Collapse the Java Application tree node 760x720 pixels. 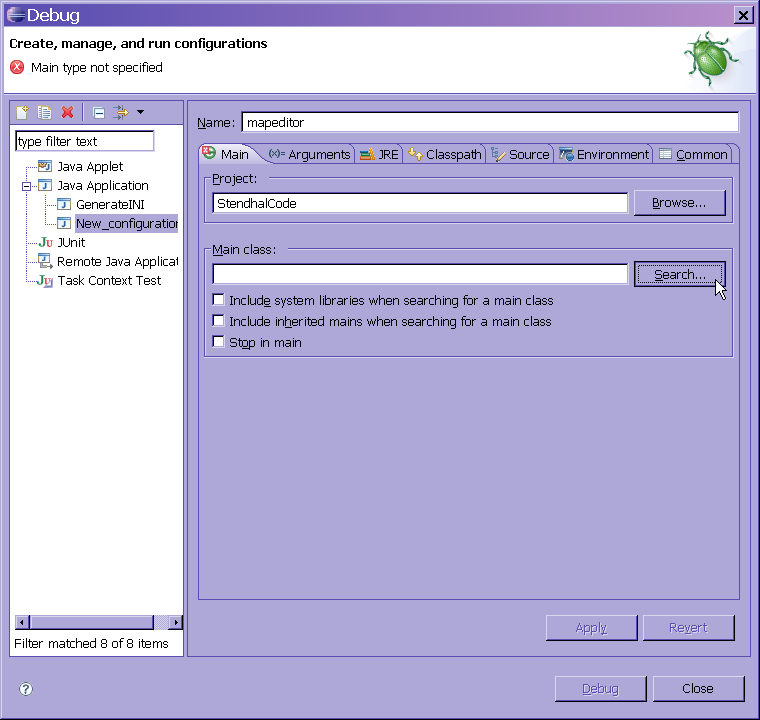pos(27,186)
